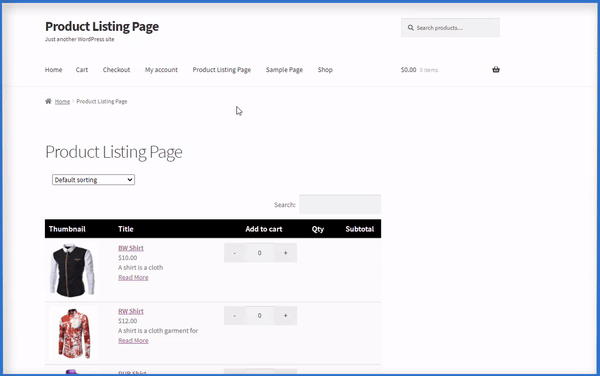The width and height of the screenshot is (600, 376).
Task: Open the BW Shirt product link
Action: (x=131, y=248)
